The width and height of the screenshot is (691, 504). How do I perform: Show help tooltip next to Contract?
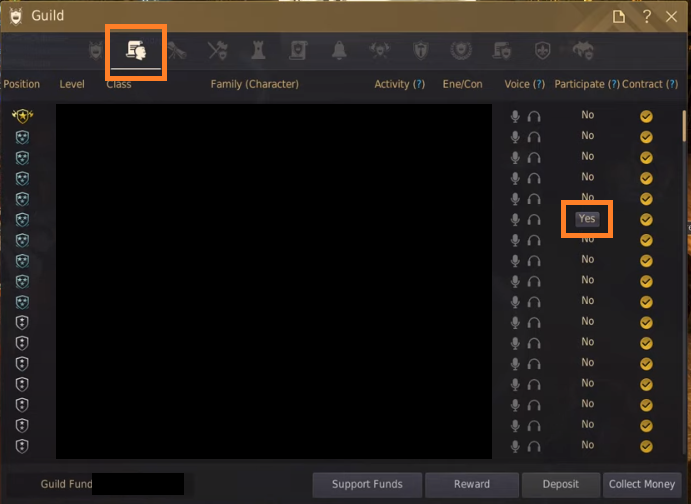pos(672,84)
